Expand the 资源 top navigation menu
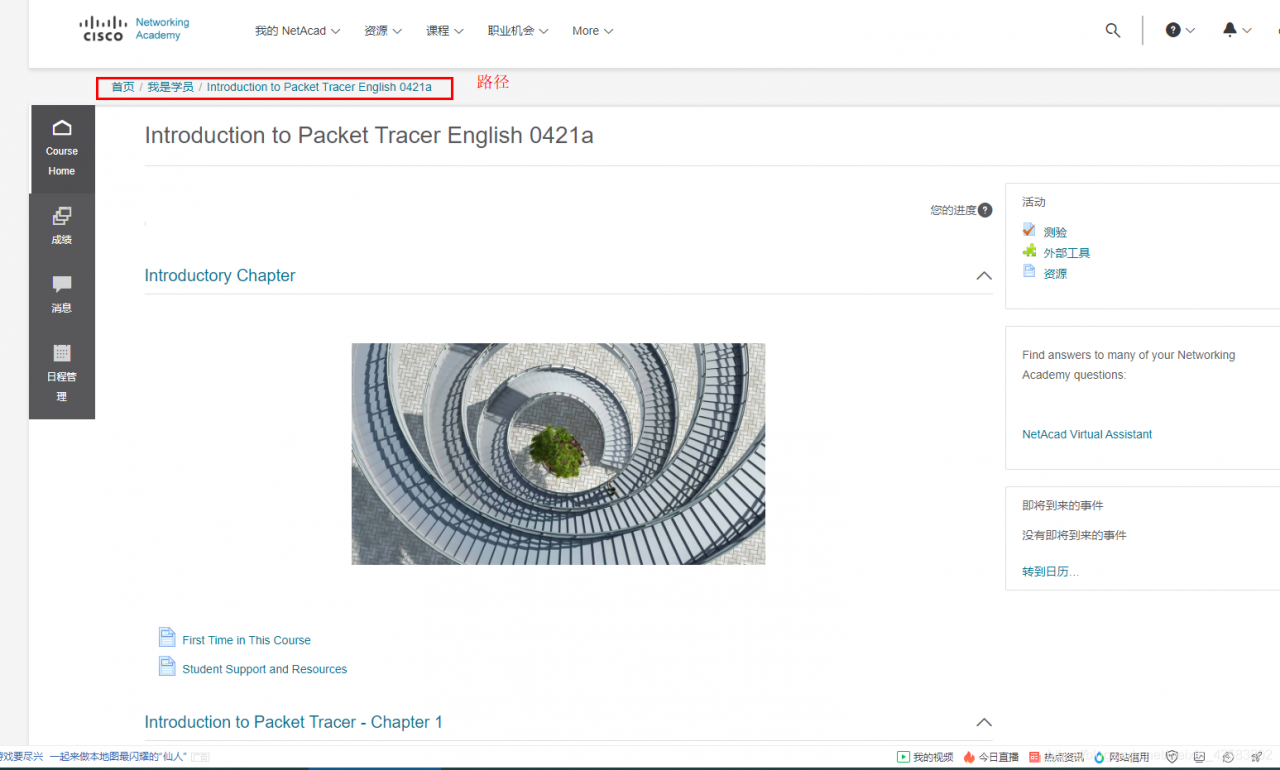Viewport: 1280px width, 770px height. (383, 31)
